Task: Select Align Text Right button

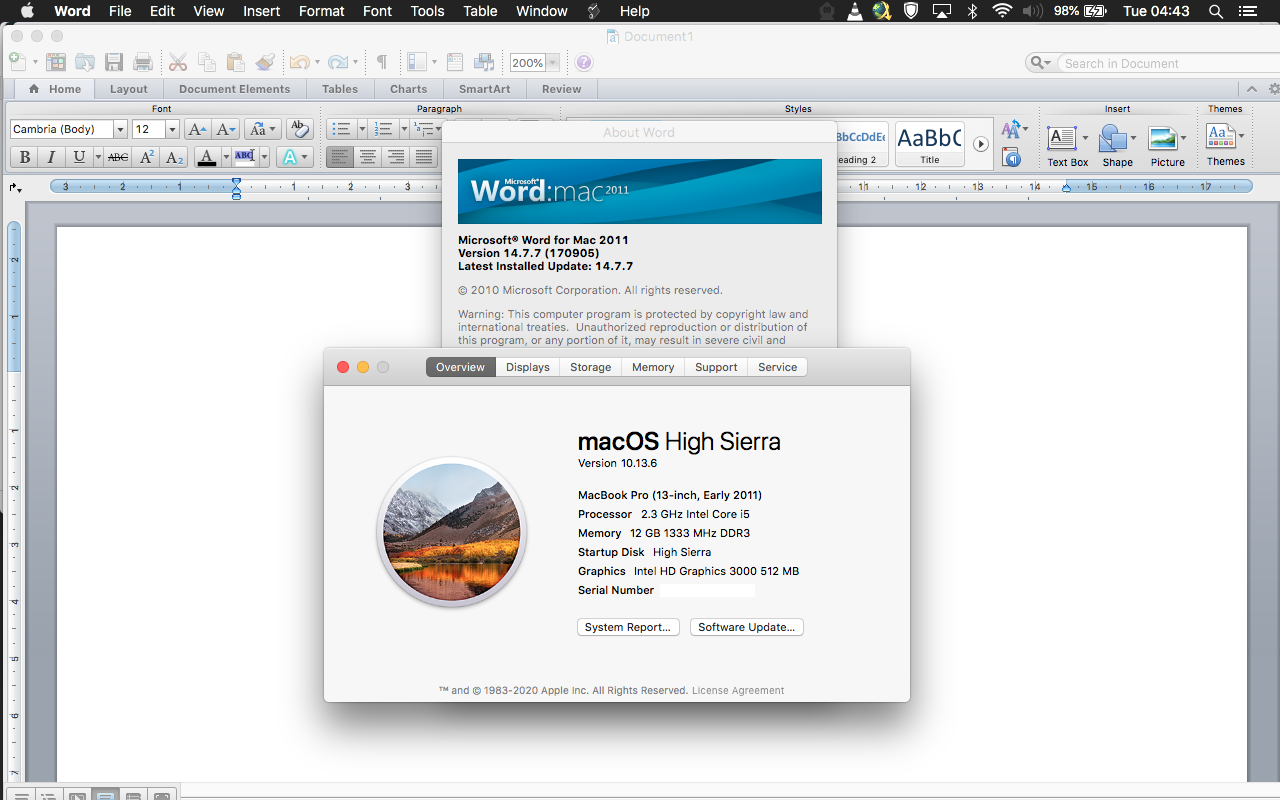Action: click(396, 157)
